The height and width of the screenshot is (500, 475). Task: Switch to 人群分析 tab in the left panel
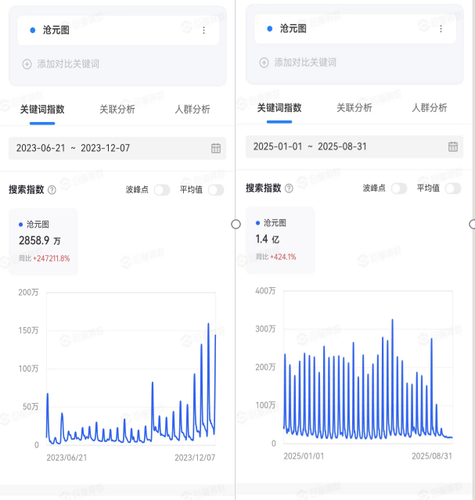click(192, 109)
